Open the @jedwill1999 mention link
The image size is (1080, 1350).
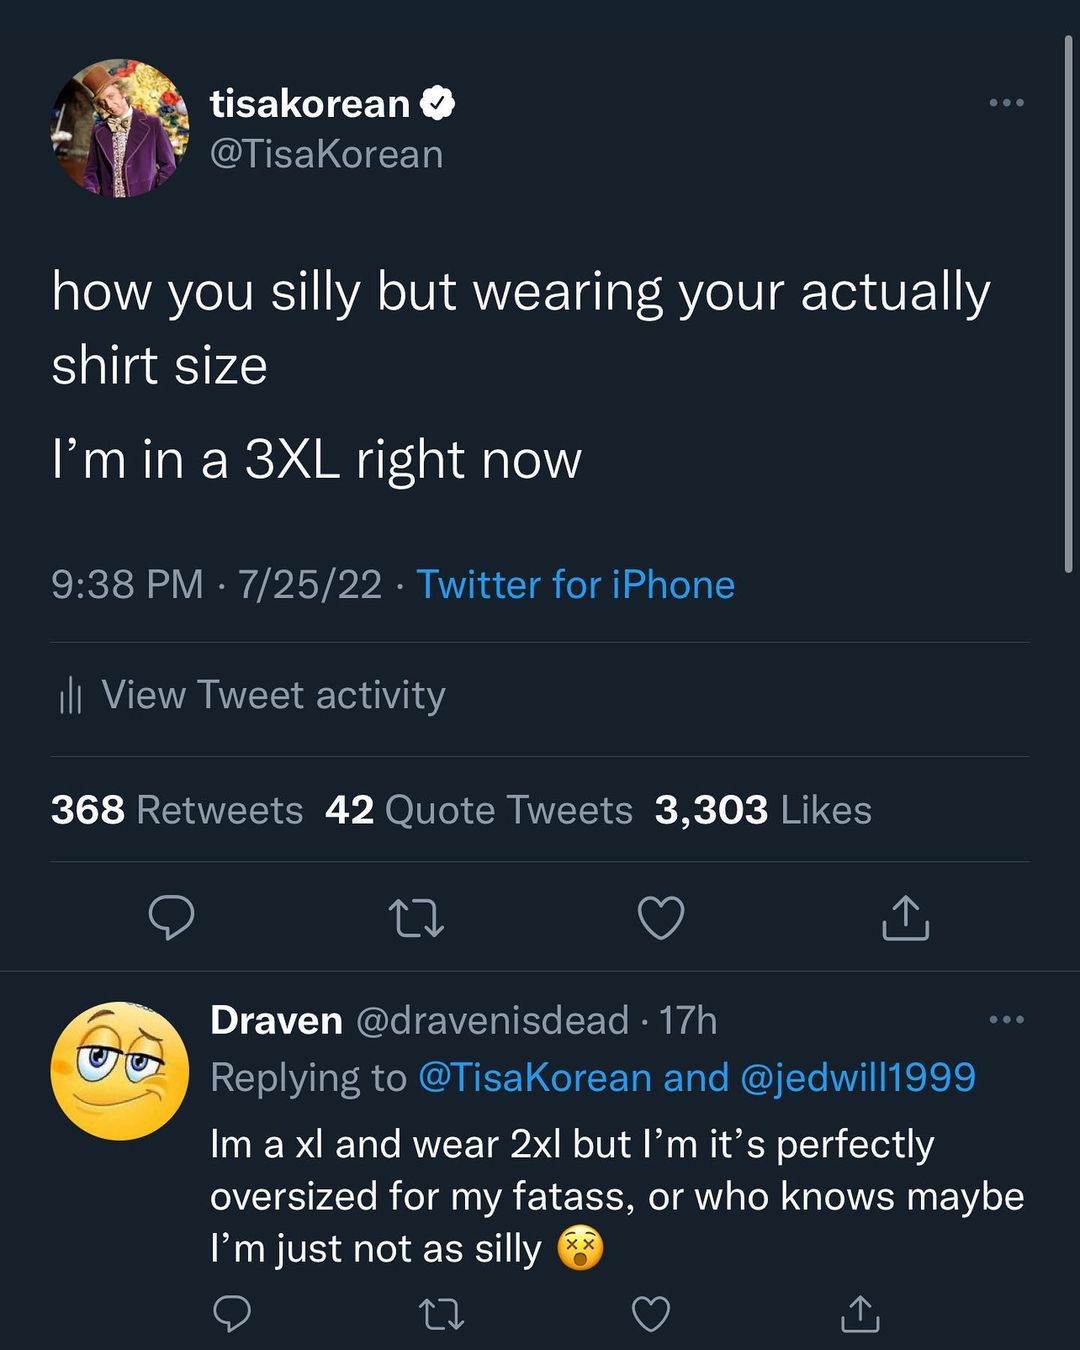(857, 1078)
